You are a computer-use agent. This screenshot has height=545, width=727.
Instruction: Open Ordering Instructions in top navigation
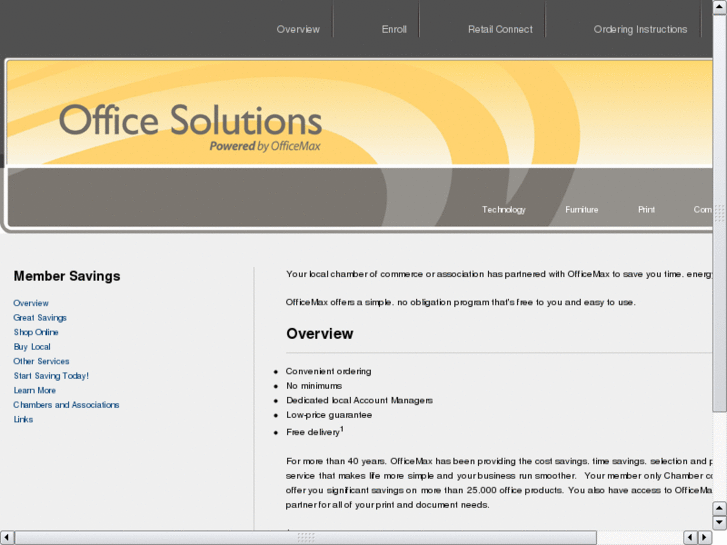(640, 29)
